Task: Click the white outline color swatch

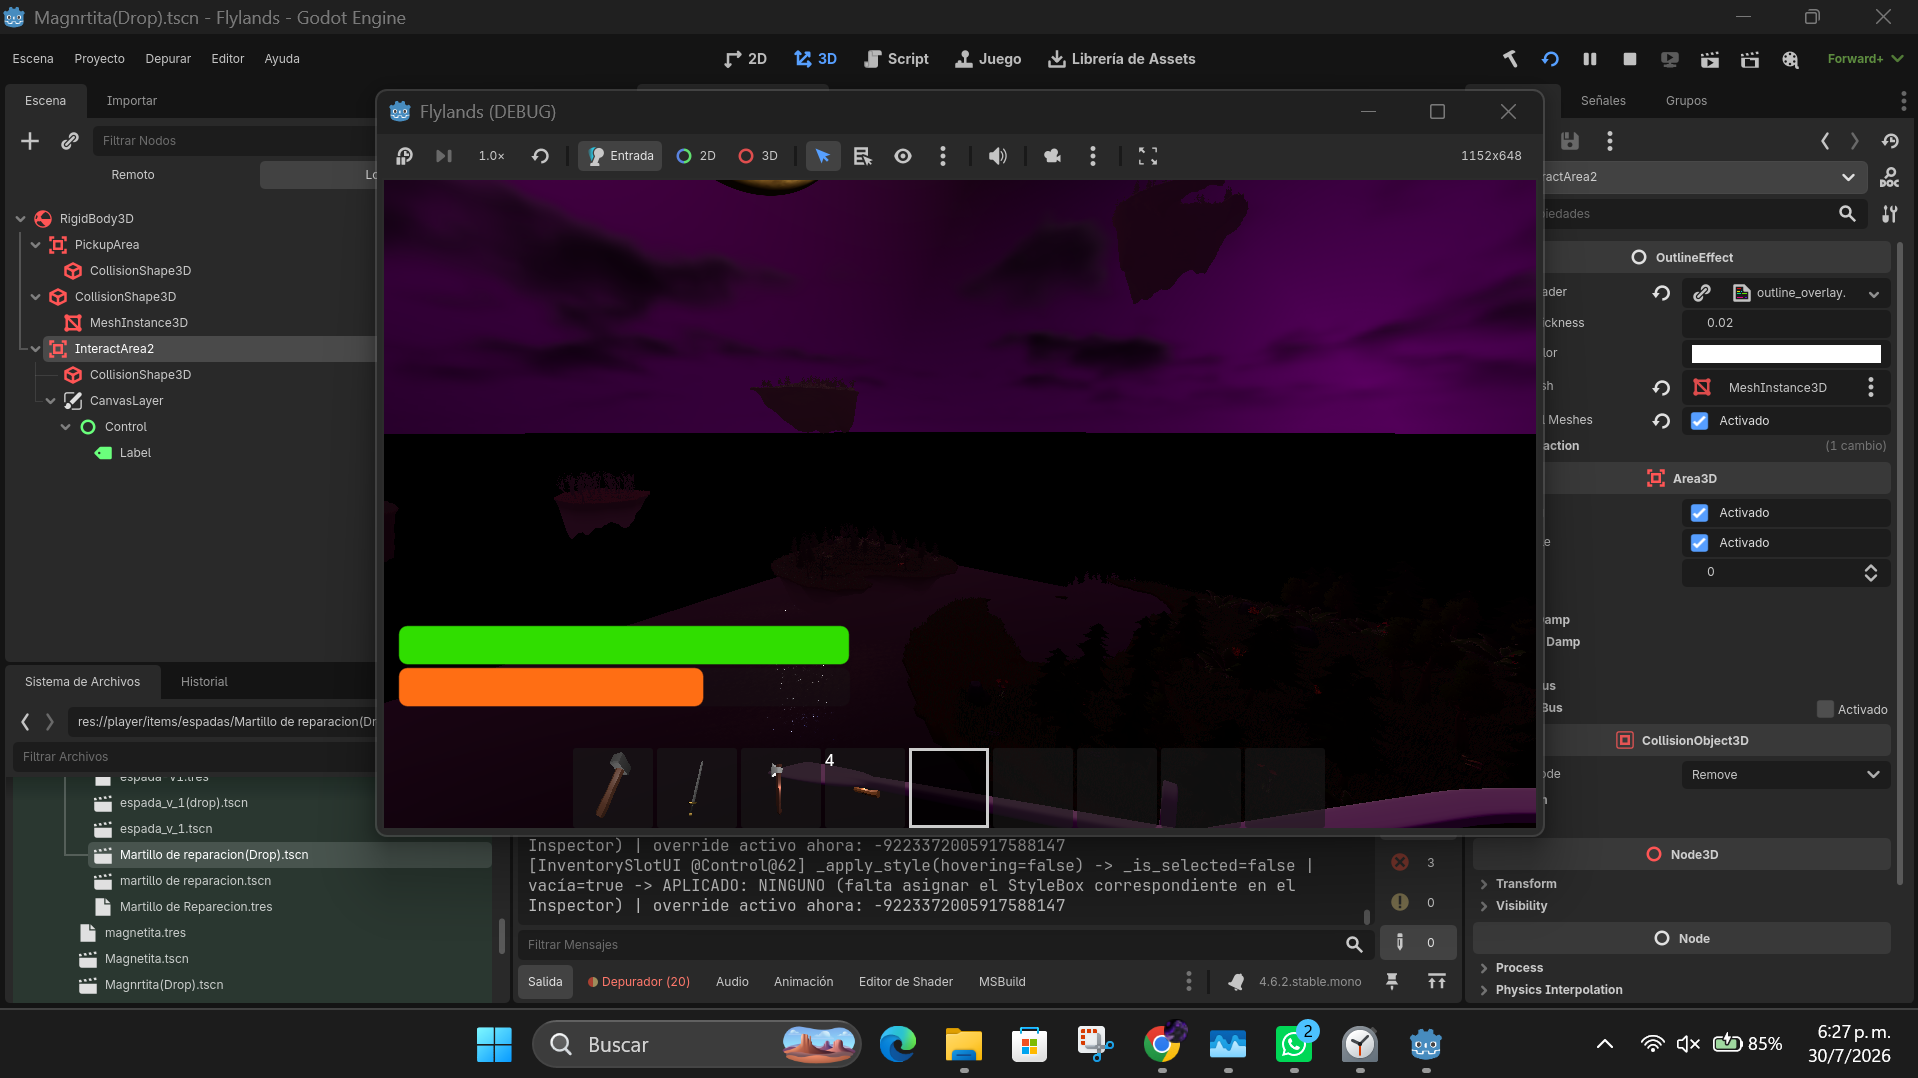Action: 1786,354
